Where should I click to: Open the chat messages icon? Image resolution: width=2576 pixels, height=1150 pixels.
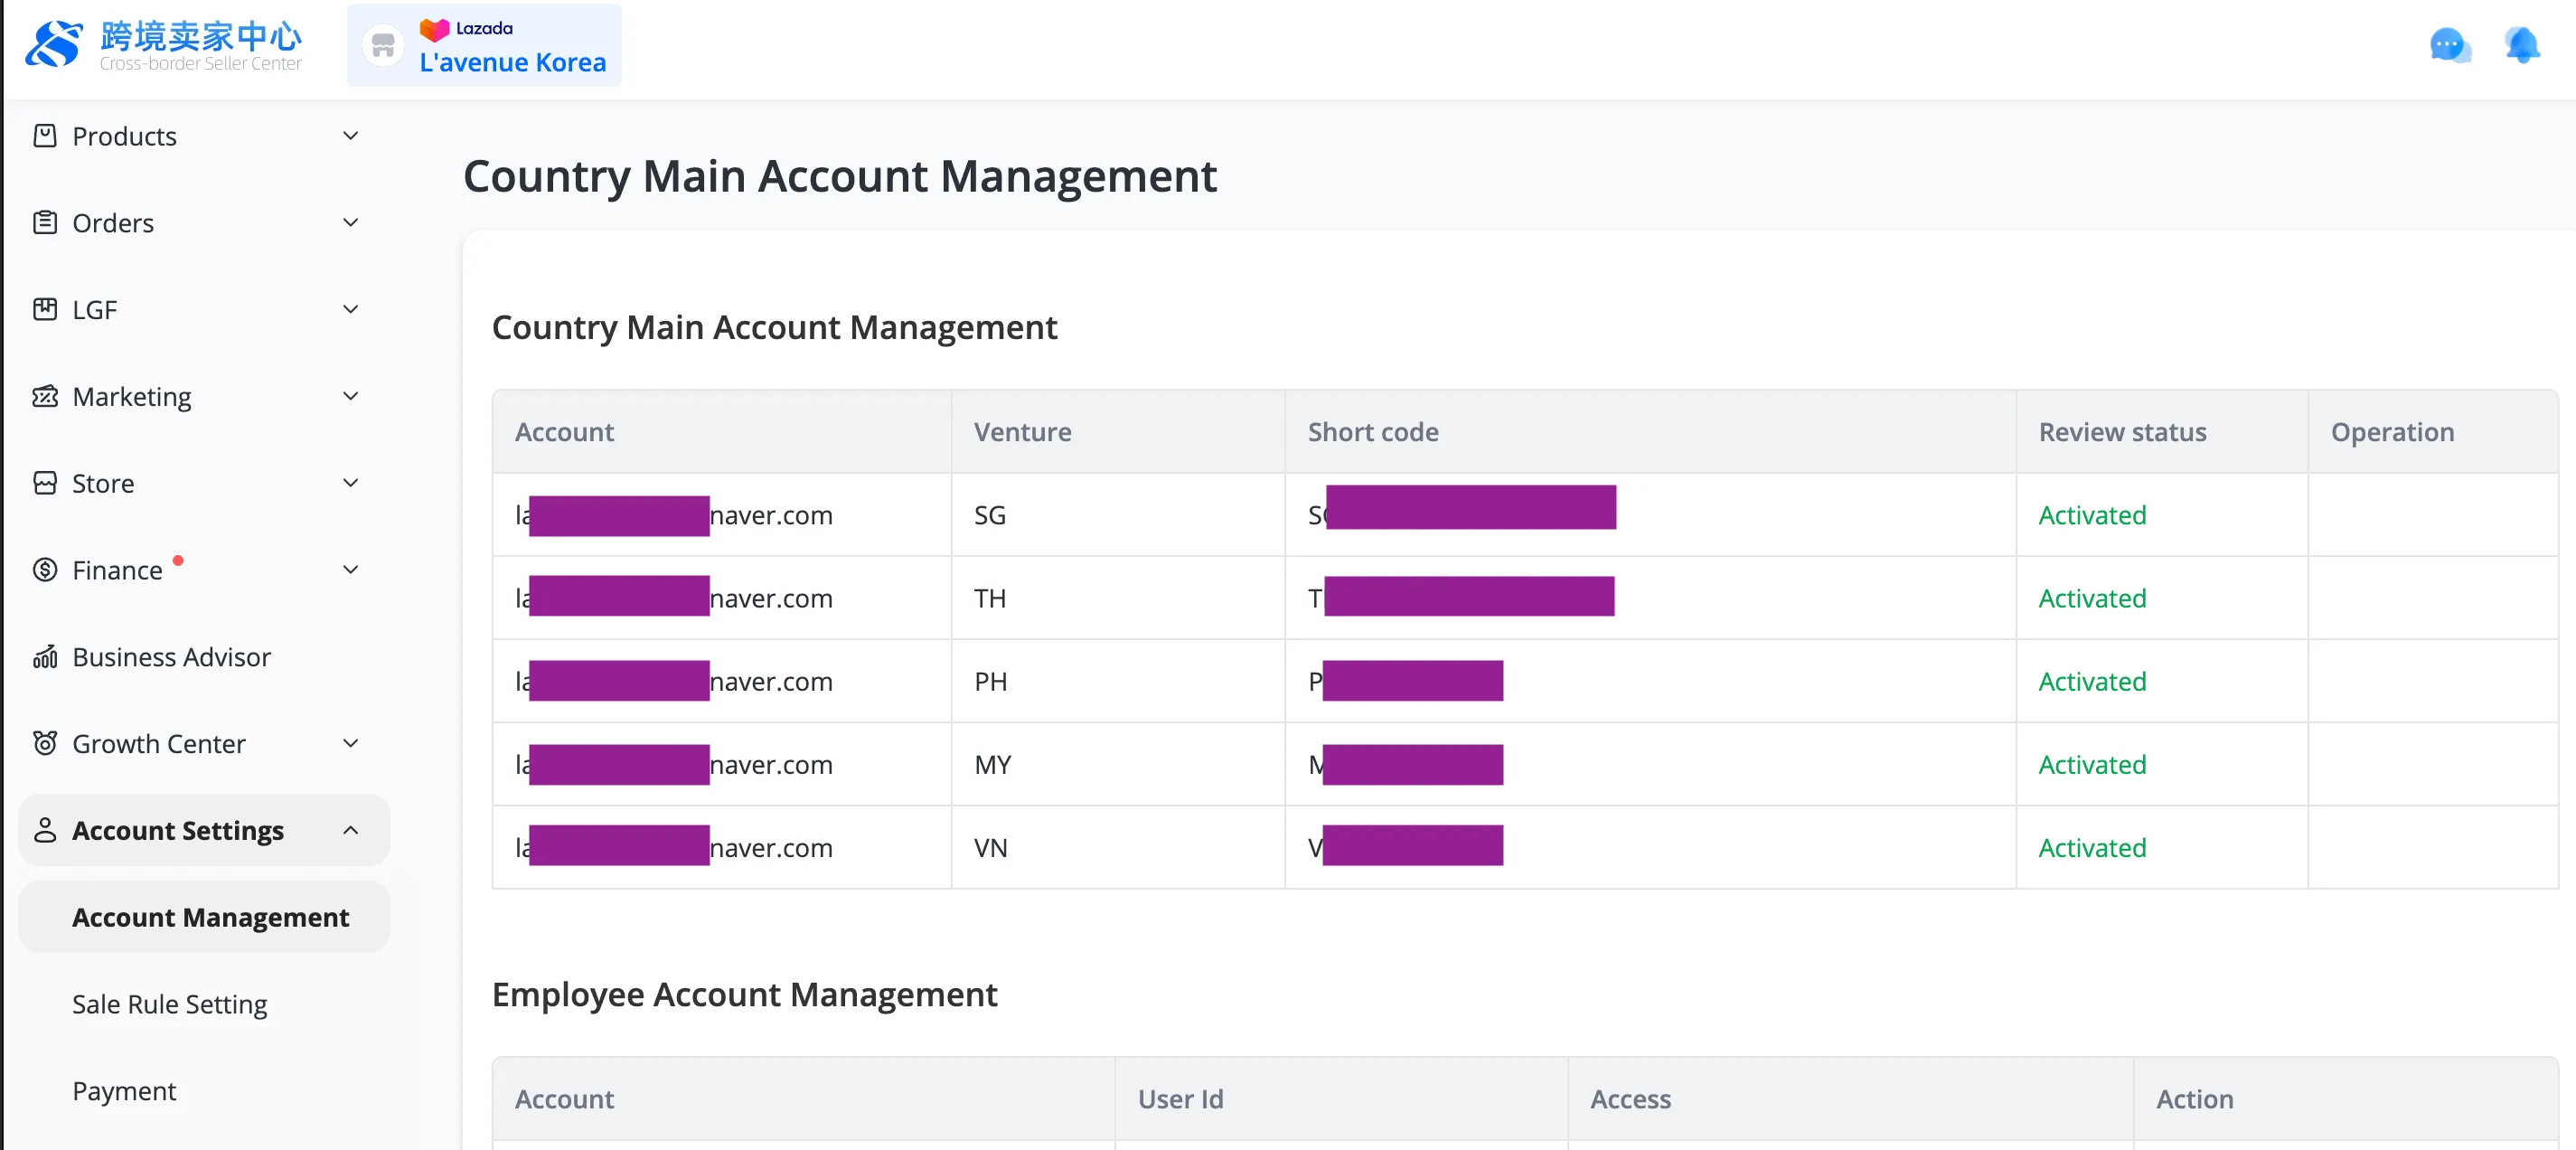2449,45
